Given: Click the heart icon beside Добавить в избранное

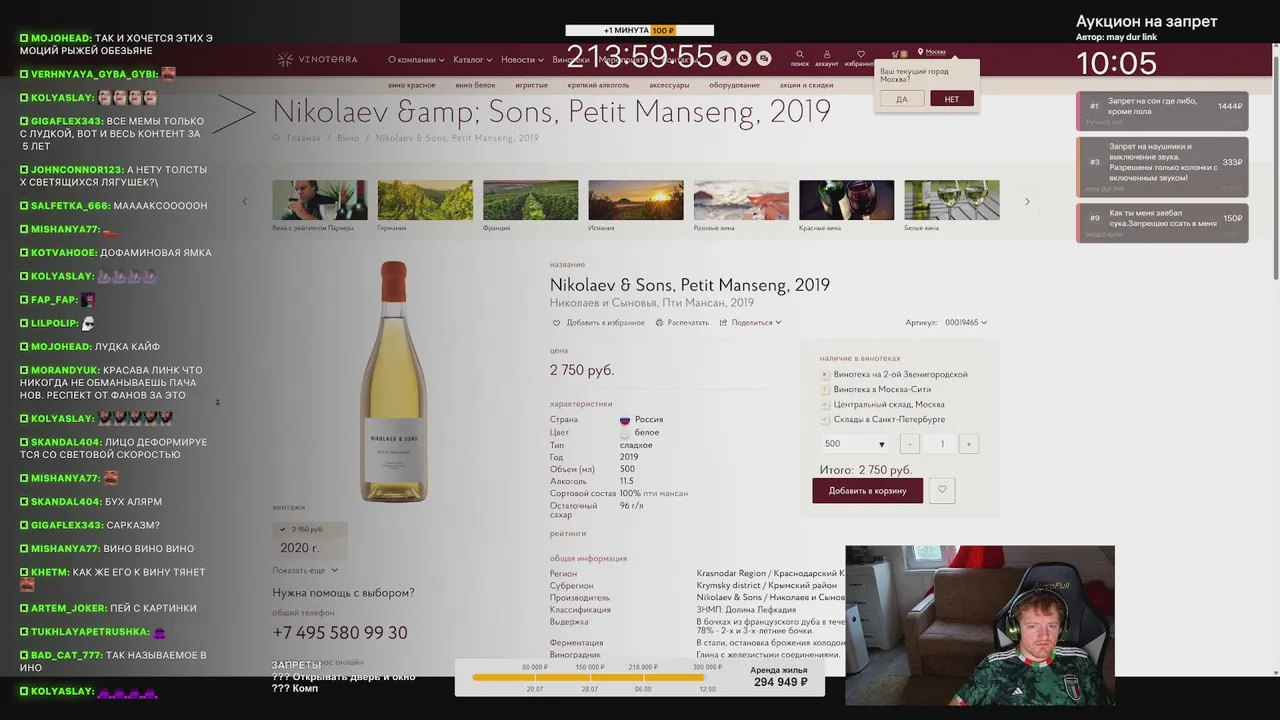Looking at the screenshot, I should (556, 323).
